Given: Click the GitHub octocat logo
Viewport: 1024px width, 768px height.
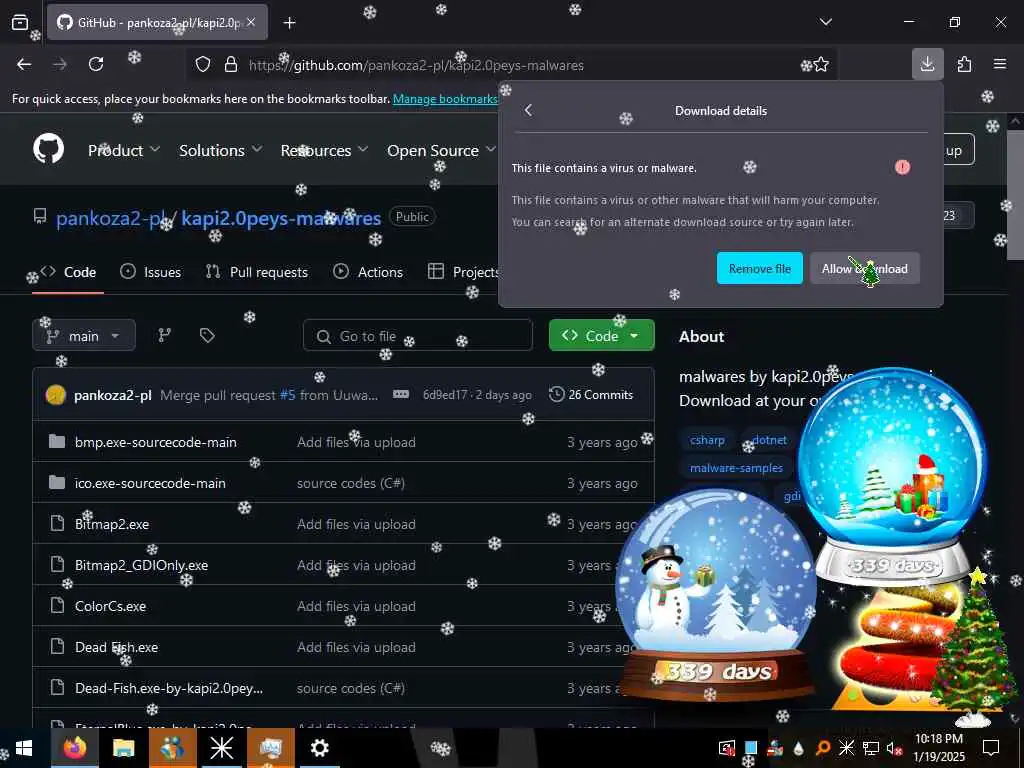Looking at the screenshot, I should (x=49, y=150).
